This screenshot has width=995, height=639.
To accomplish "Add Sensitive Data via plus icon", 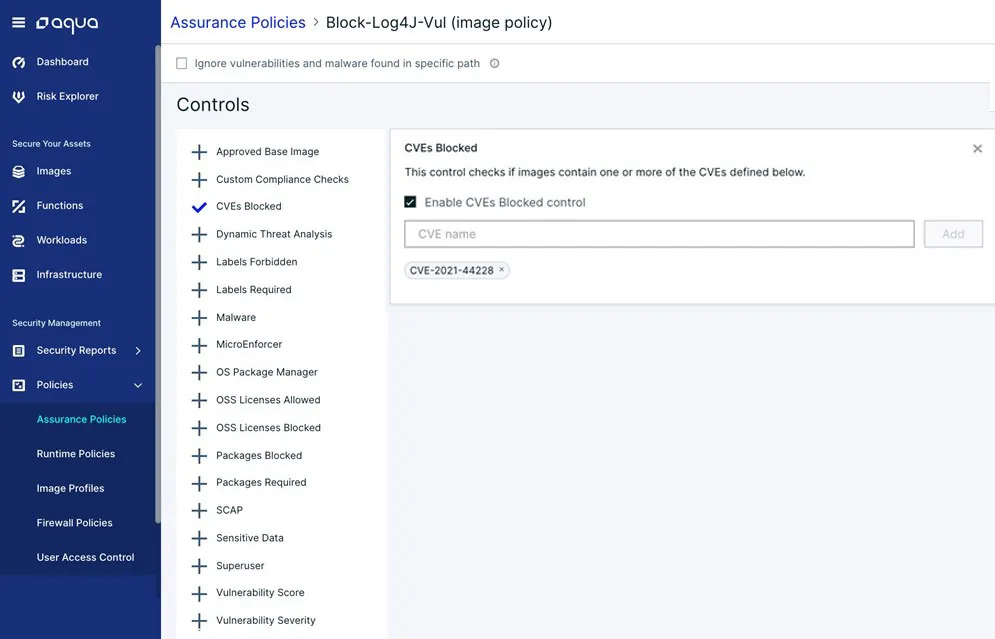I will [199, 538].
